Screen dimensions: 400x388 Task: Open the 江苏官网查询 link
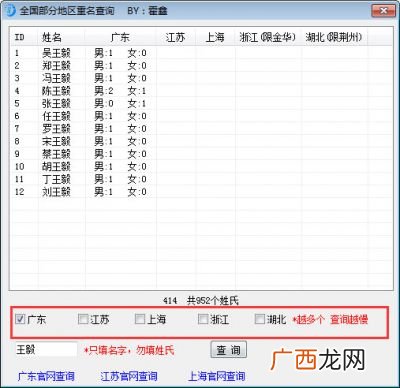pos(129,376)
